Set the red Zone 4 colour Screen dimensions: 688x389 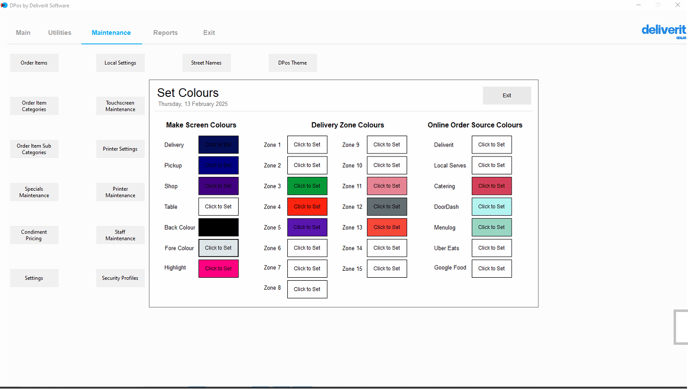pos(307,207)
